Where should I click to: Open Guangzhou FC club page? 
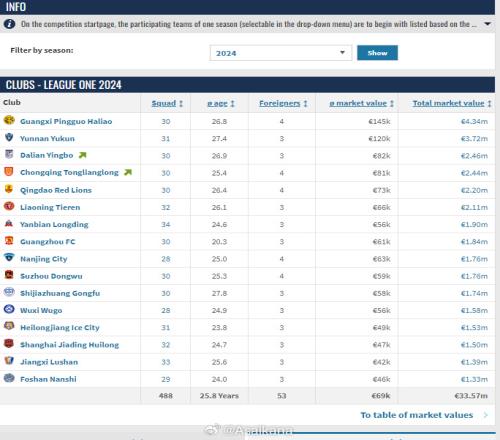[x=48, y=242]
